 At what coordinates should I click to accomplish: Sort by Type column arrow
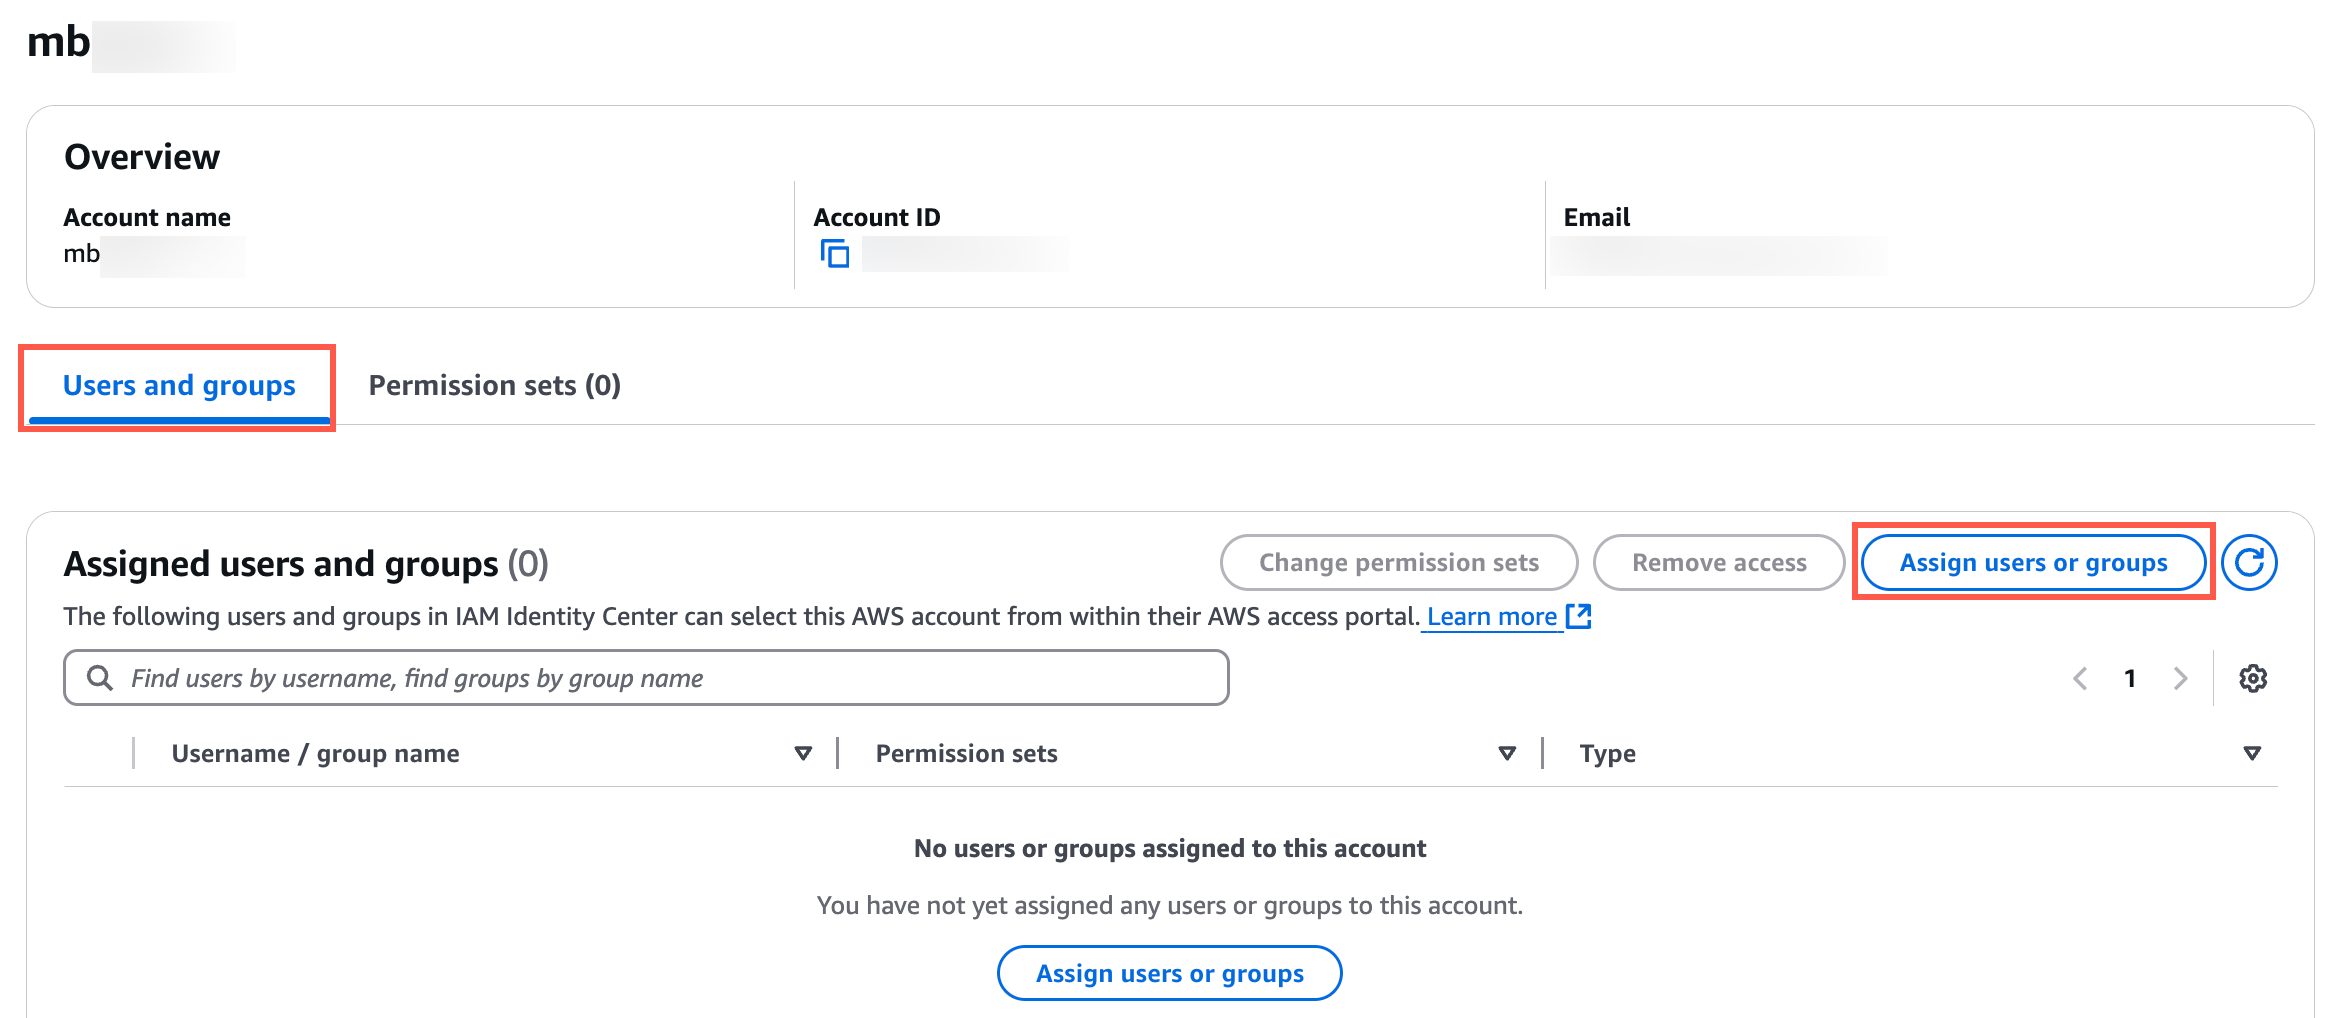point(2252,753)
